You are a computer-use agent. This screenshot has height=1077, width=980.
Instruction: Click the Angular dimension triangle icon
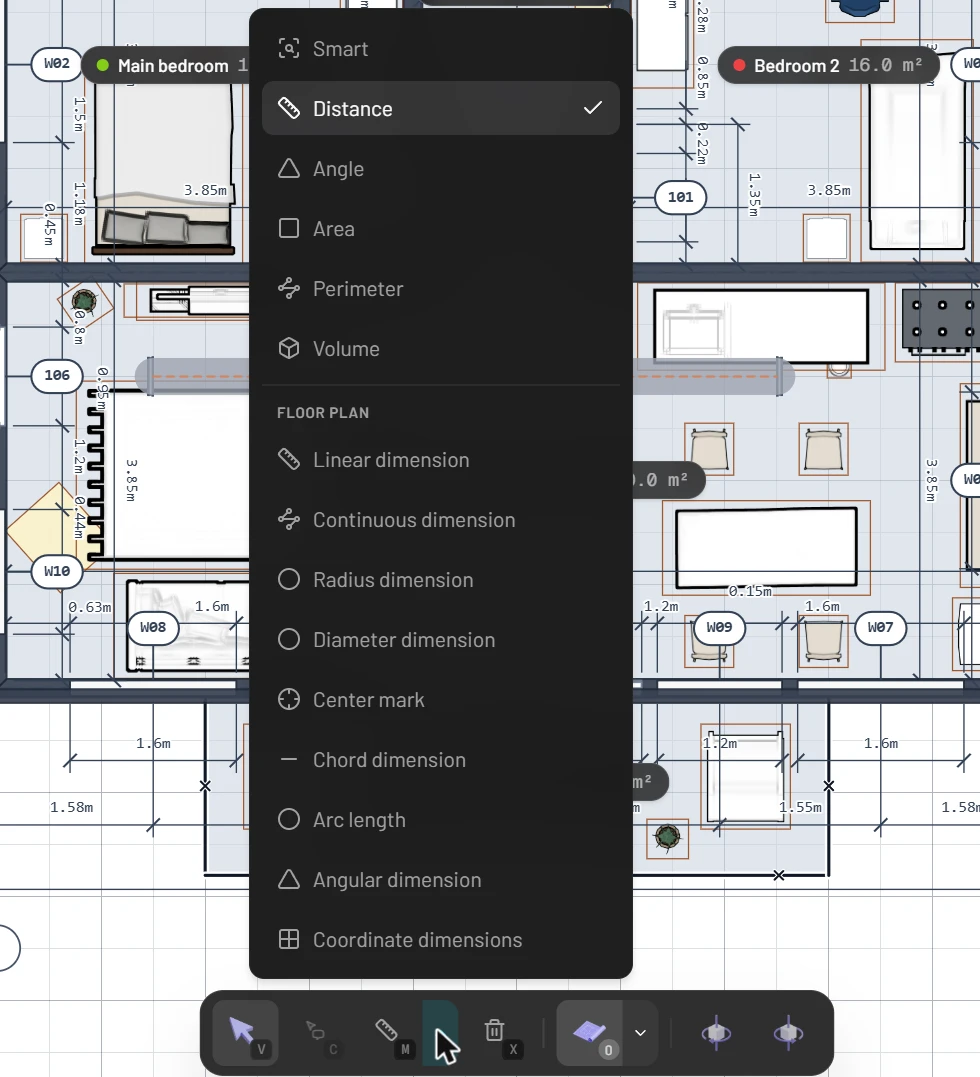(x=289, y=879)
